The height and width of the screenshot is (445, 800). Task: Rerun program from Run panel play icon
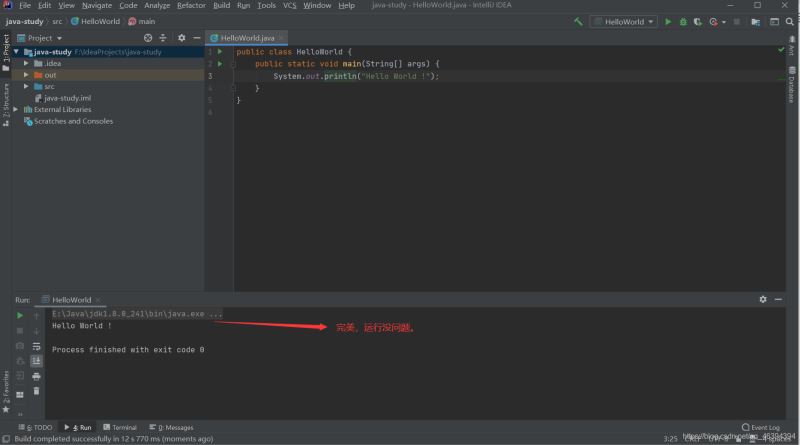[19, 316]
